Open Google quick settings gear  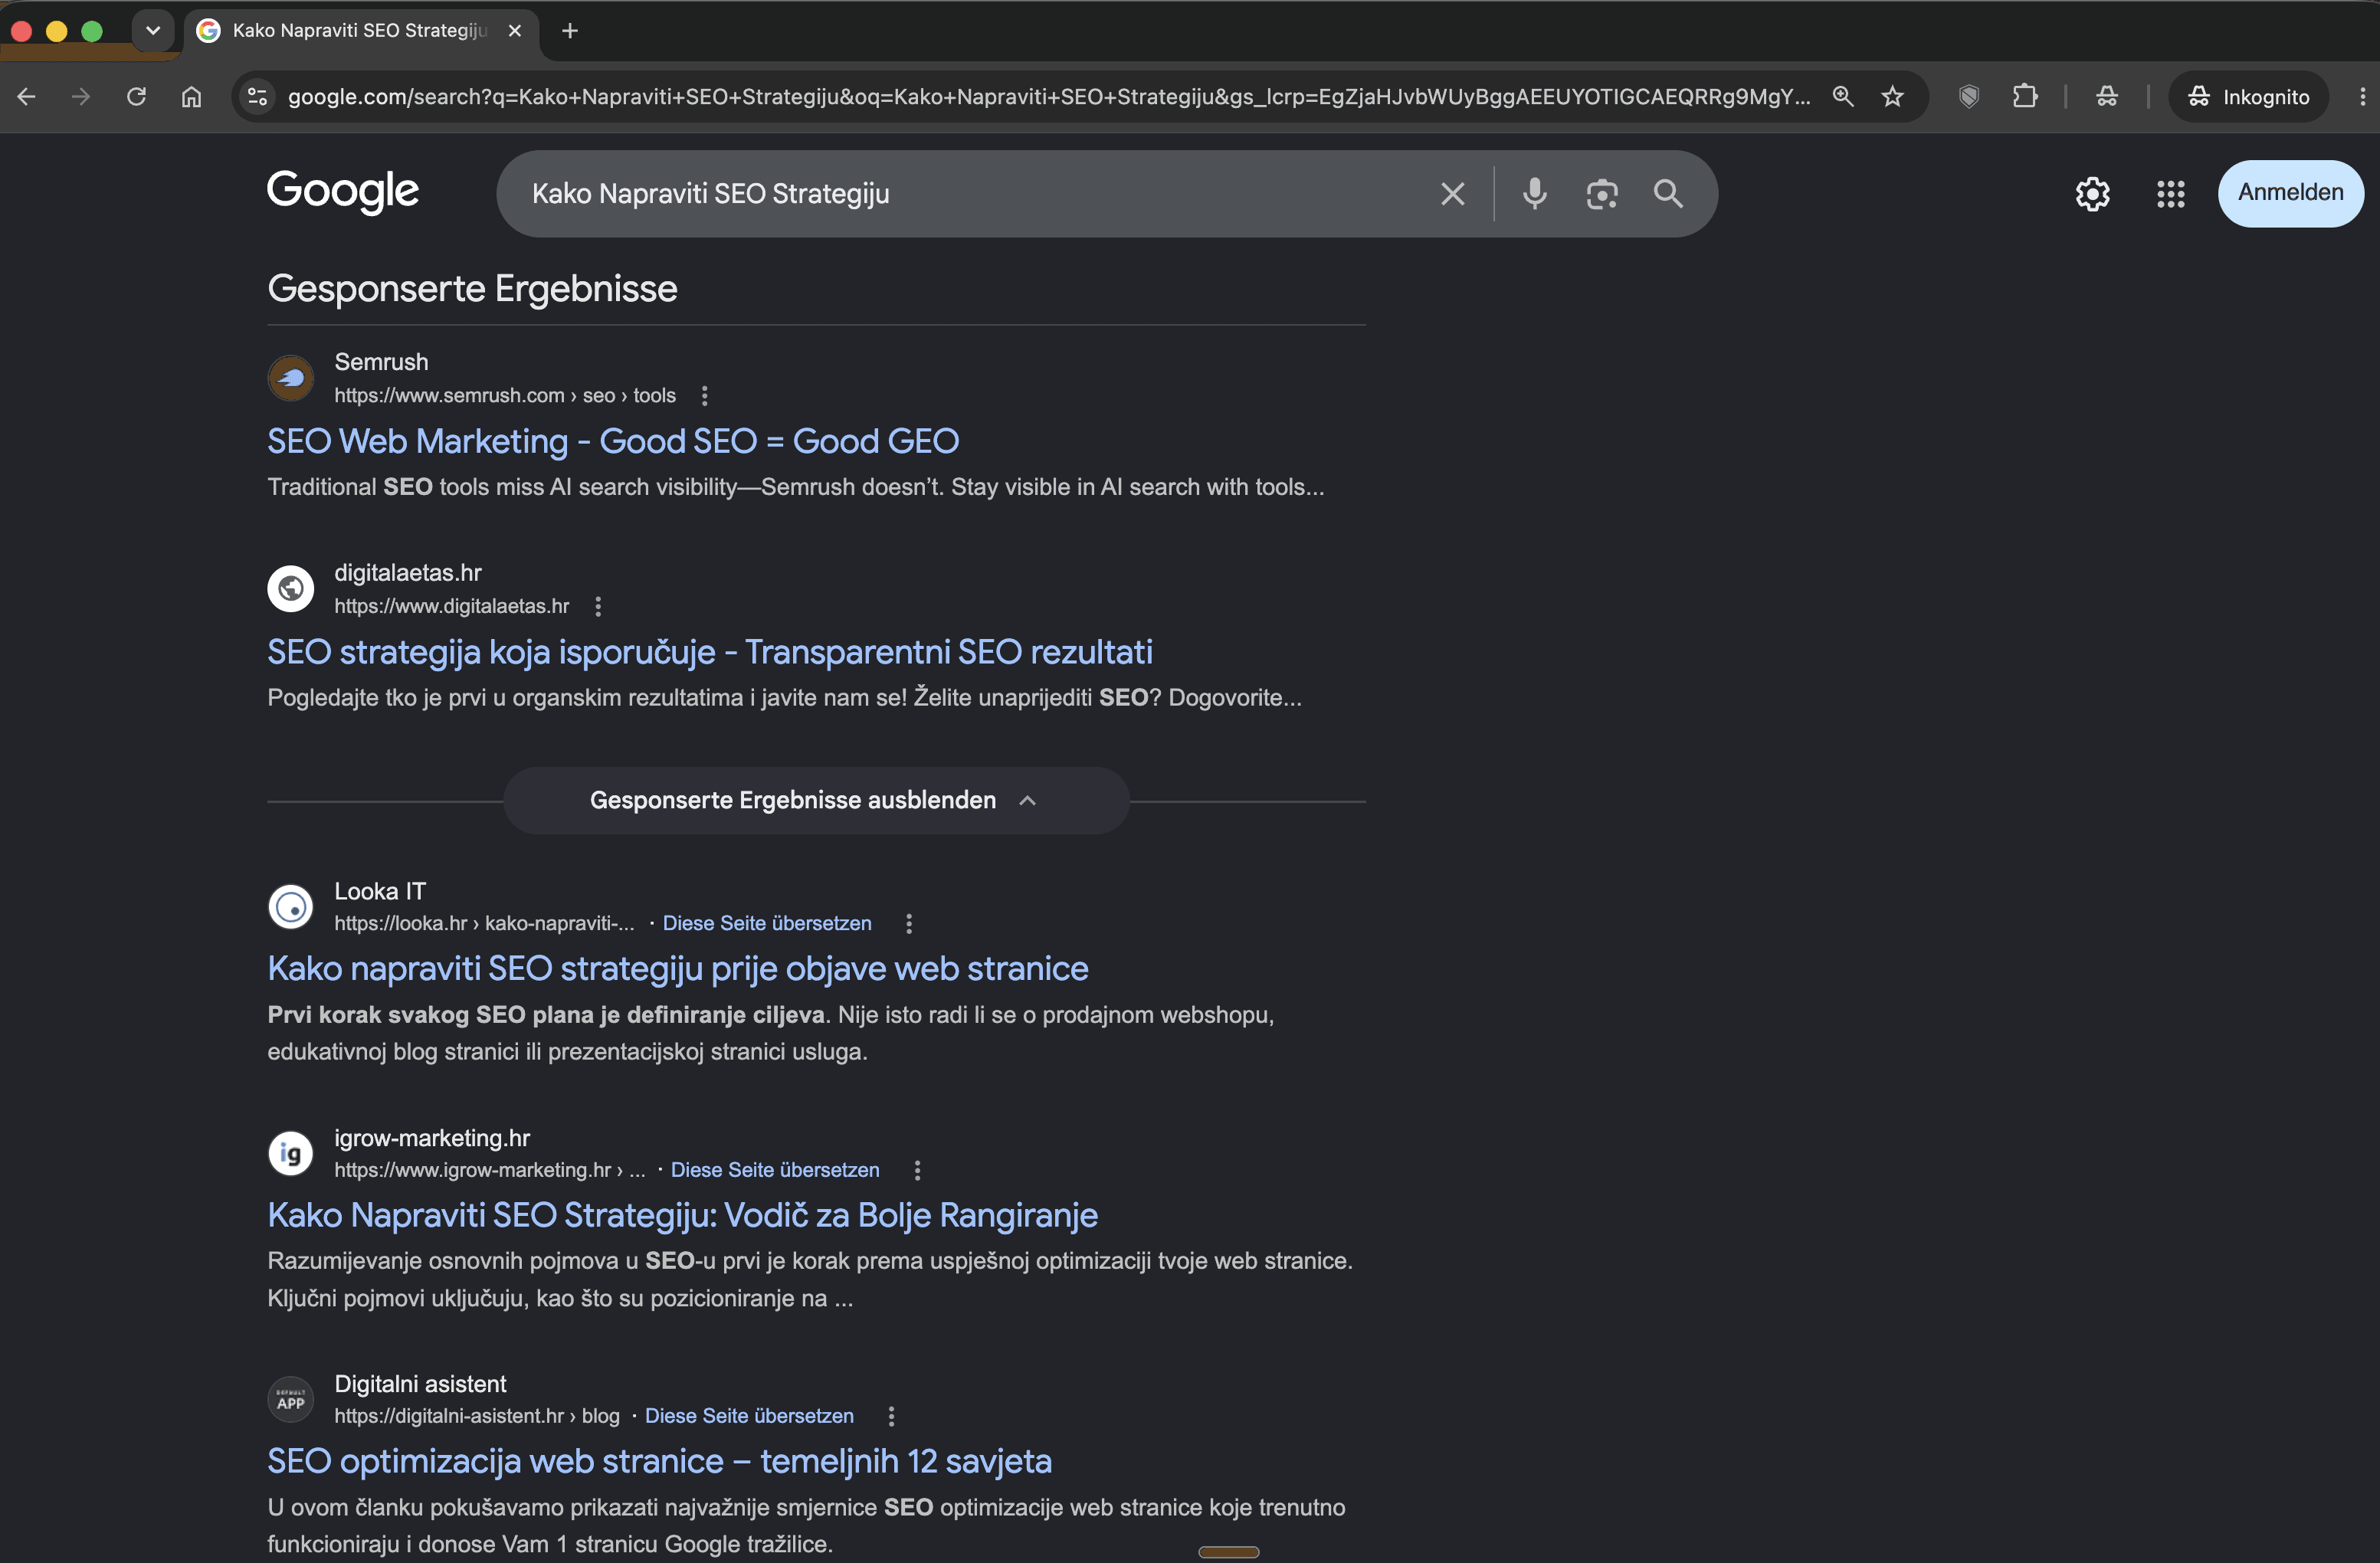click(2093, 194)
